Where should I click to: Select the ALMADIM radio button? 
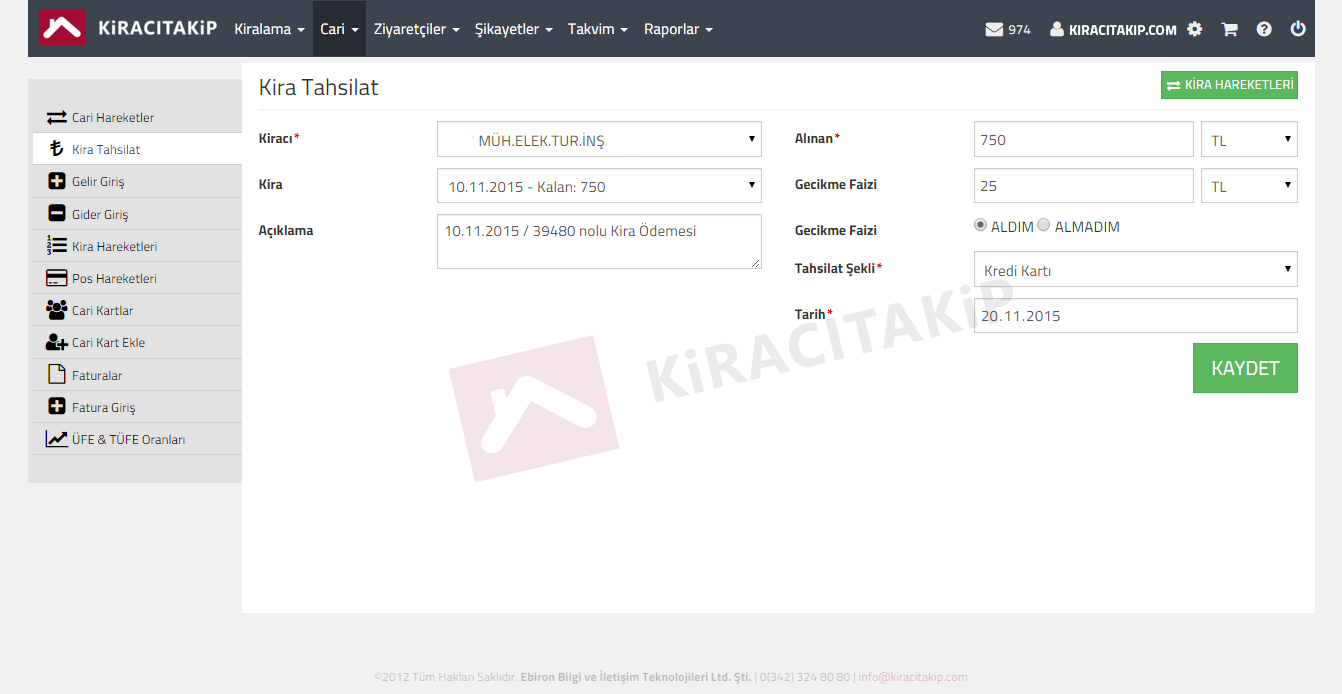coord(1044,225)
